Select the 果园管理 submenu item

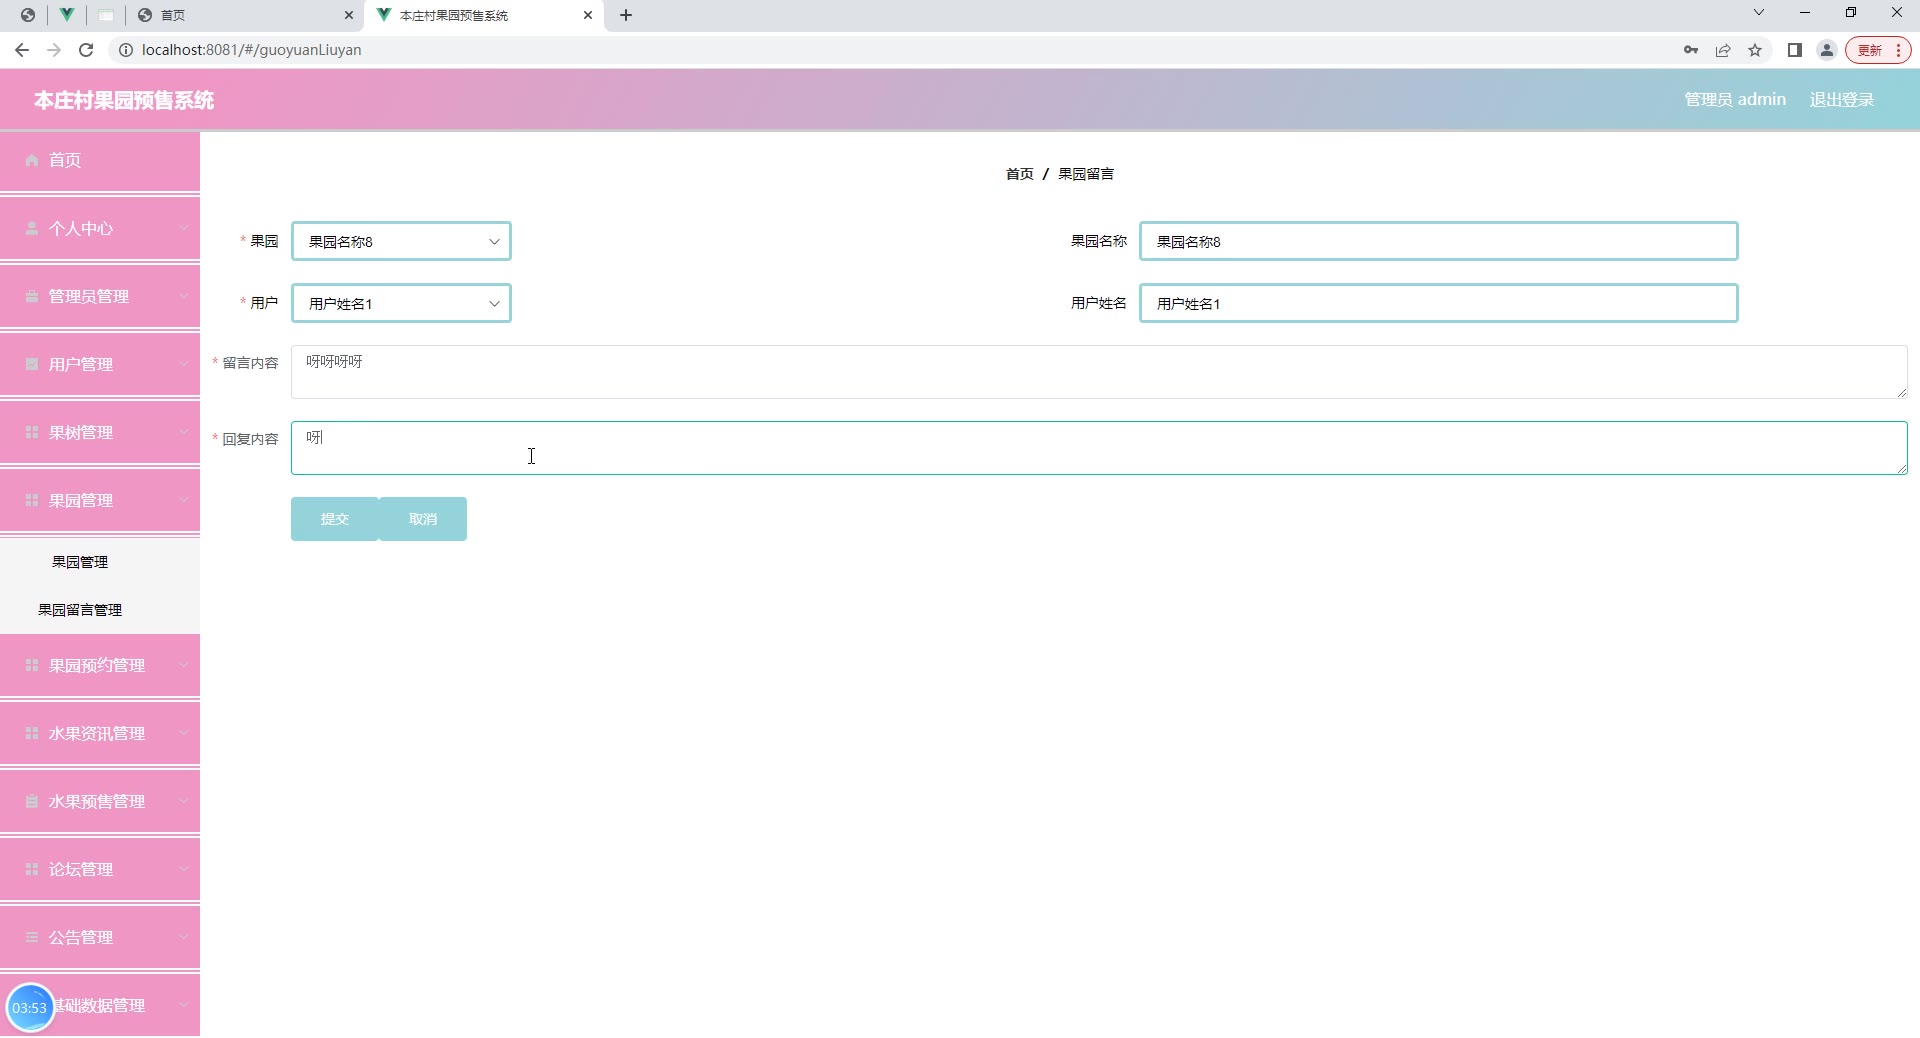pyautogui.click(x=80, y=562)
